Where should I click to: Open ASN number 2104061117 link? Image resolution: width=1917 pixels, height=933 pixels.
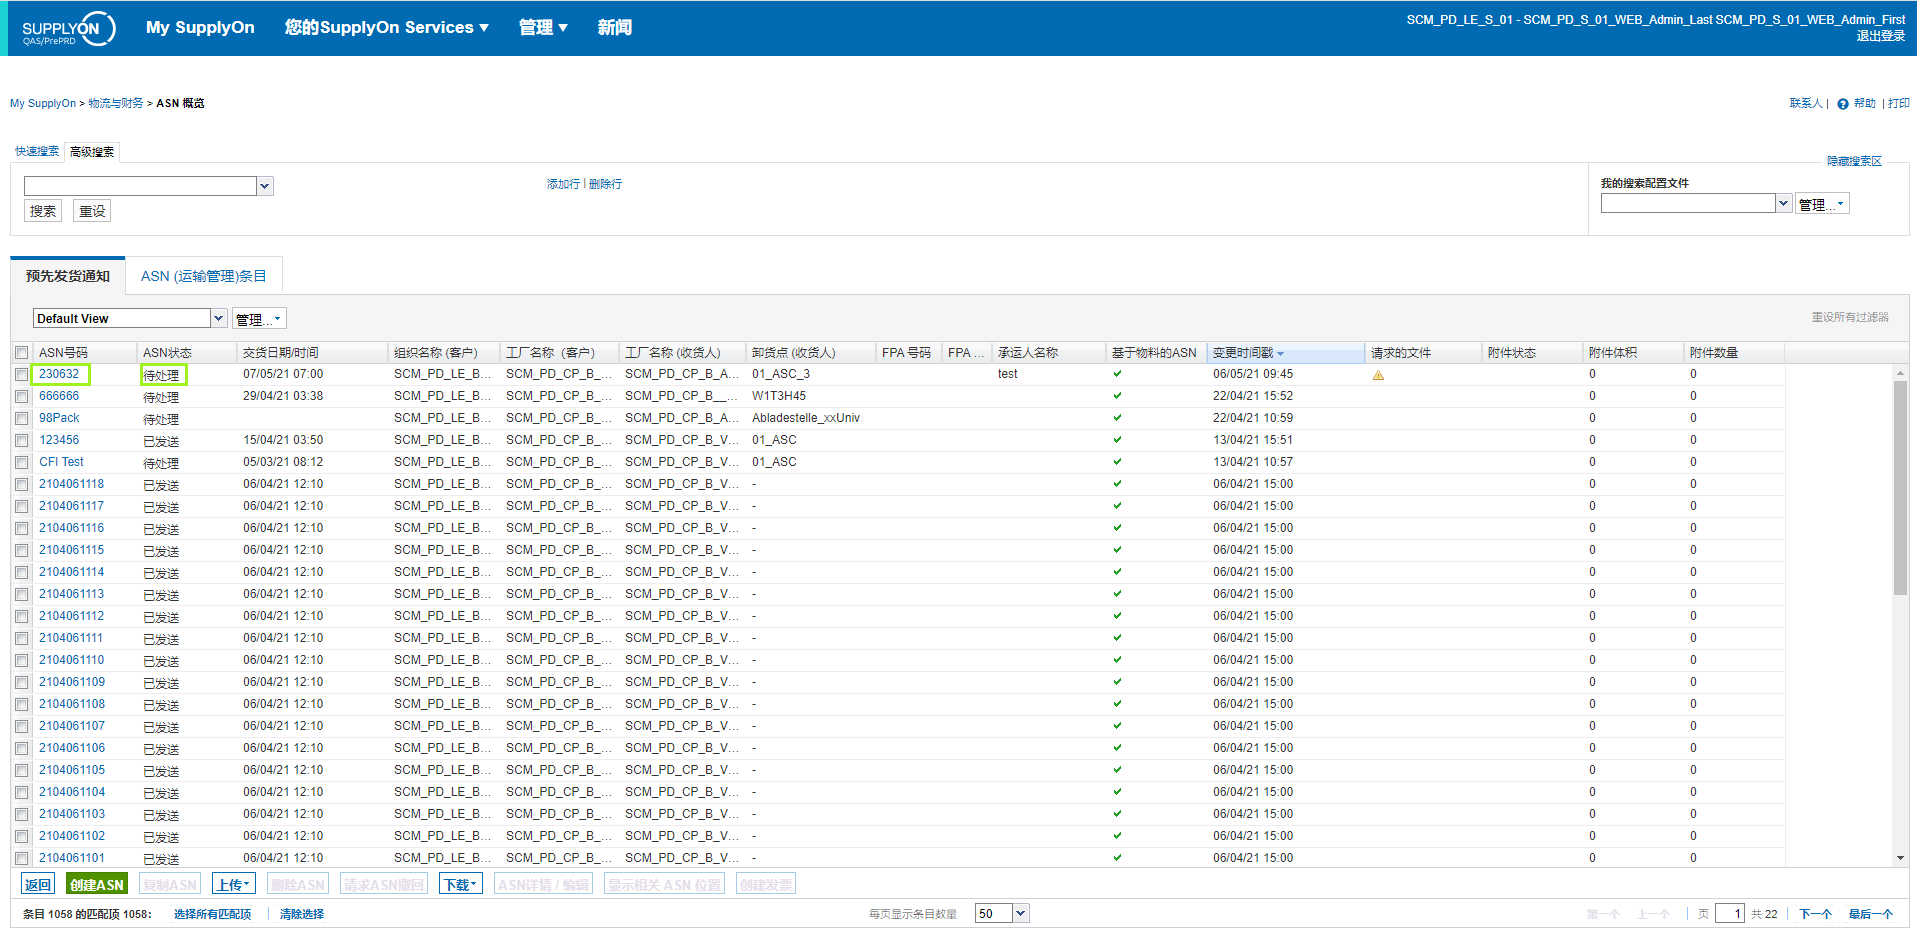(71, 506)
